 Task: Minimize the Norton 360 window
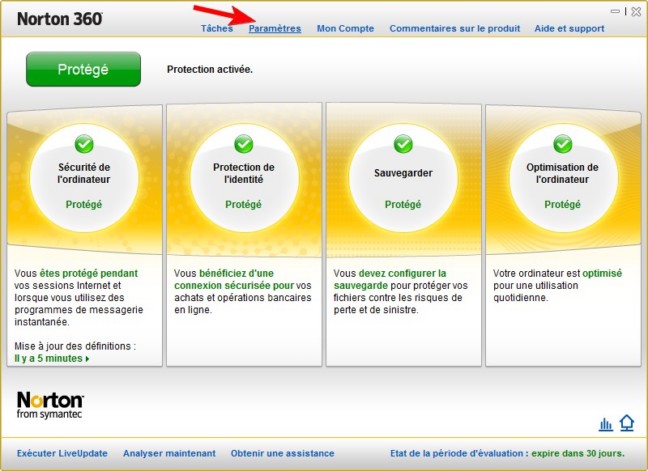615,12
